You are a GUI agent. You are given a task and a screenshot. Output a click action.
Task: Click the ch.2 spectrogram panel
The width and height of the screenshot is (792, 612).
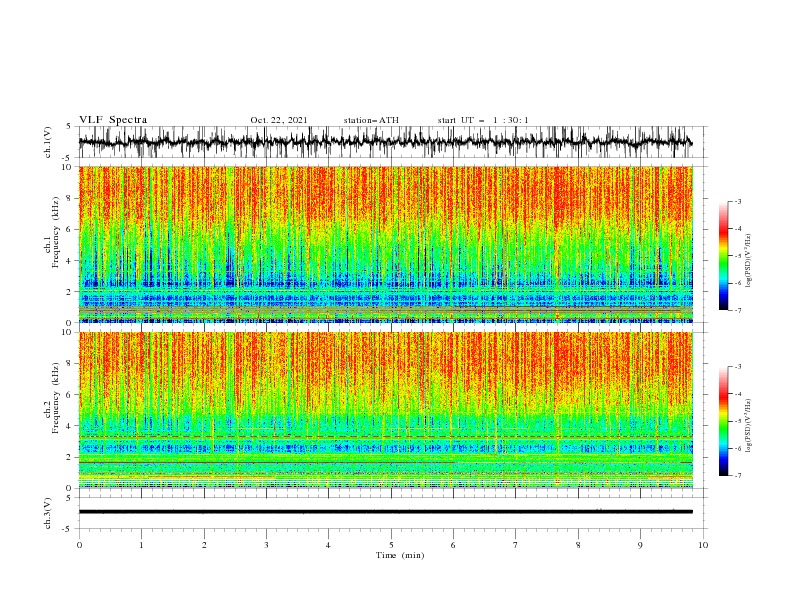coord(385,410)
